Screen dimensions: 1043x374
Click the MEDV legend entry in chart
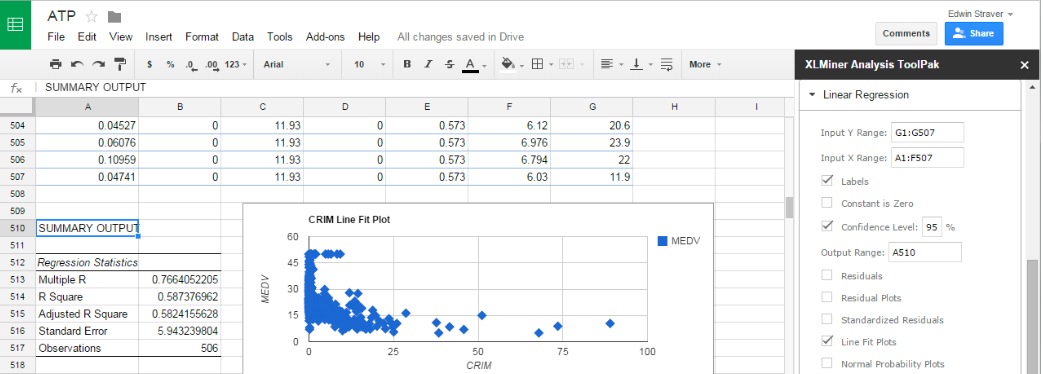click(678, 241)
